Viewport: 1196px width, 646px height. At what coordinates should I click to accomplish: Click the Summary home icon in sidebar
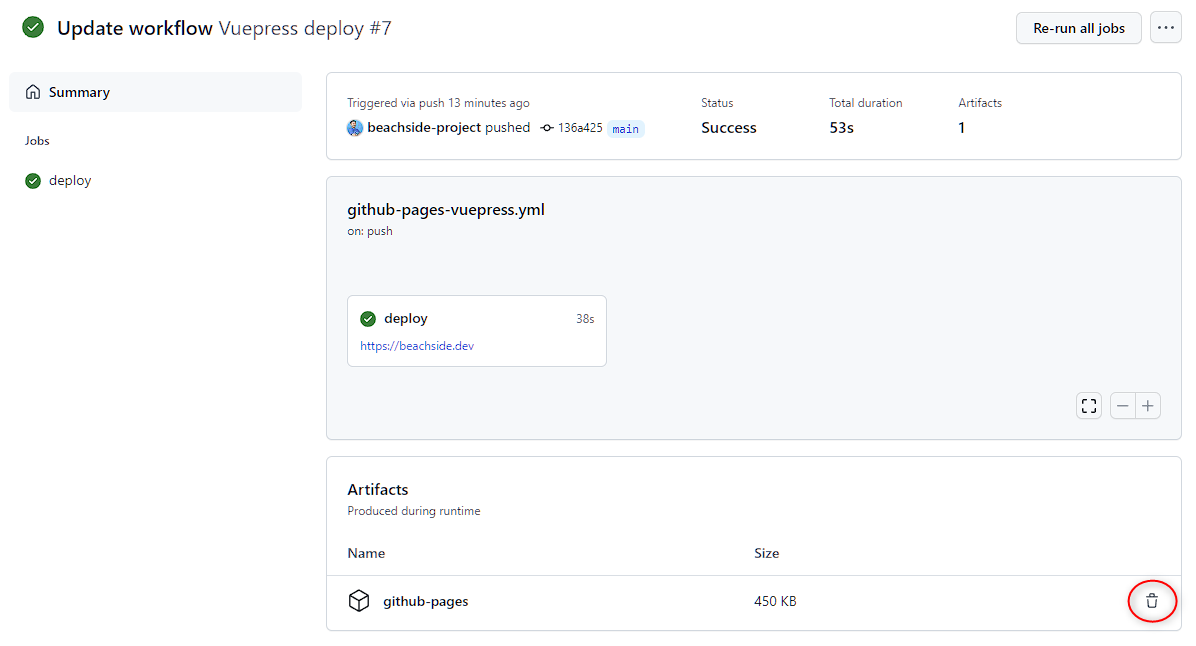[x=33, y=91]
